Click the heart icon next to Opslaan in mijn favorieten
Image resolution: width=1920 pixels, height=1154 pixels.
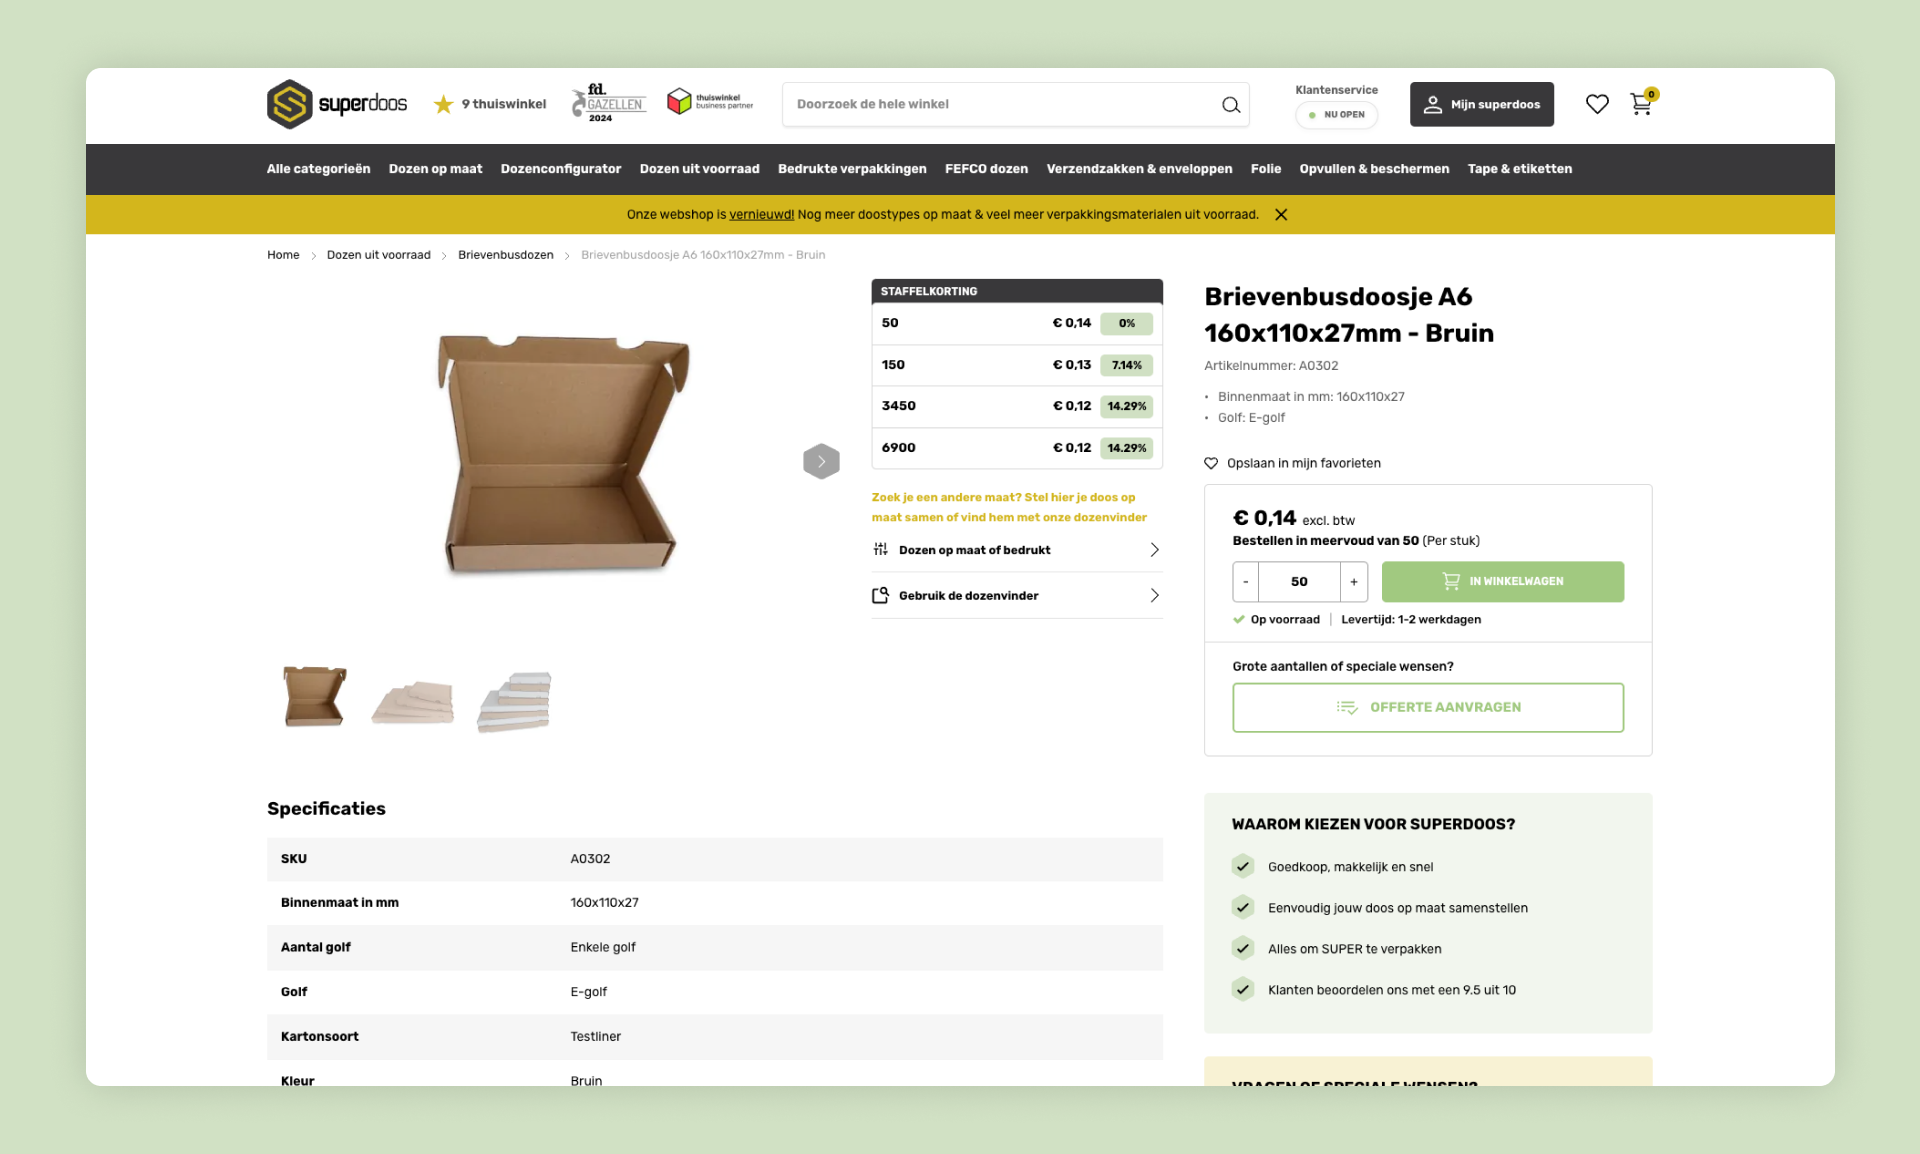tap(1211, 464)
